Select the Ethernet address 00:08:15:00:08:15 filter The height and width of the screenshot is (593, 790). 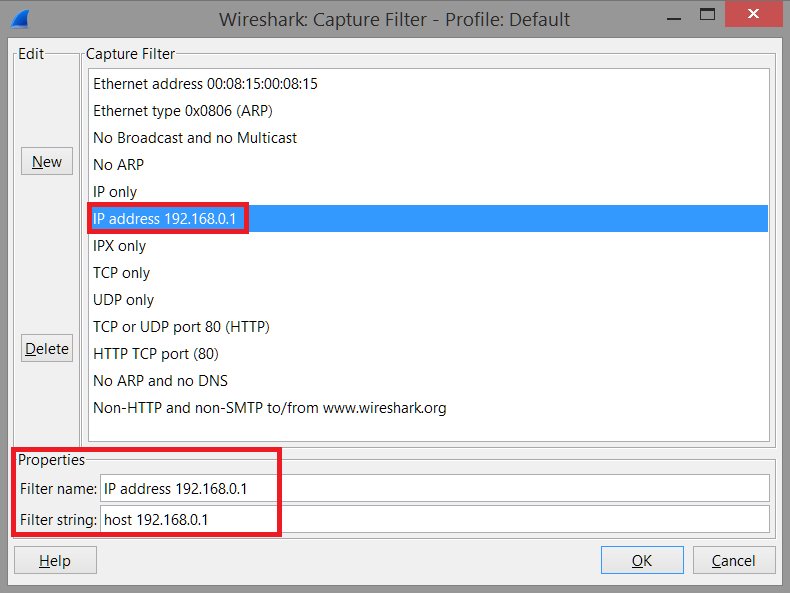[x=428, y=84]
